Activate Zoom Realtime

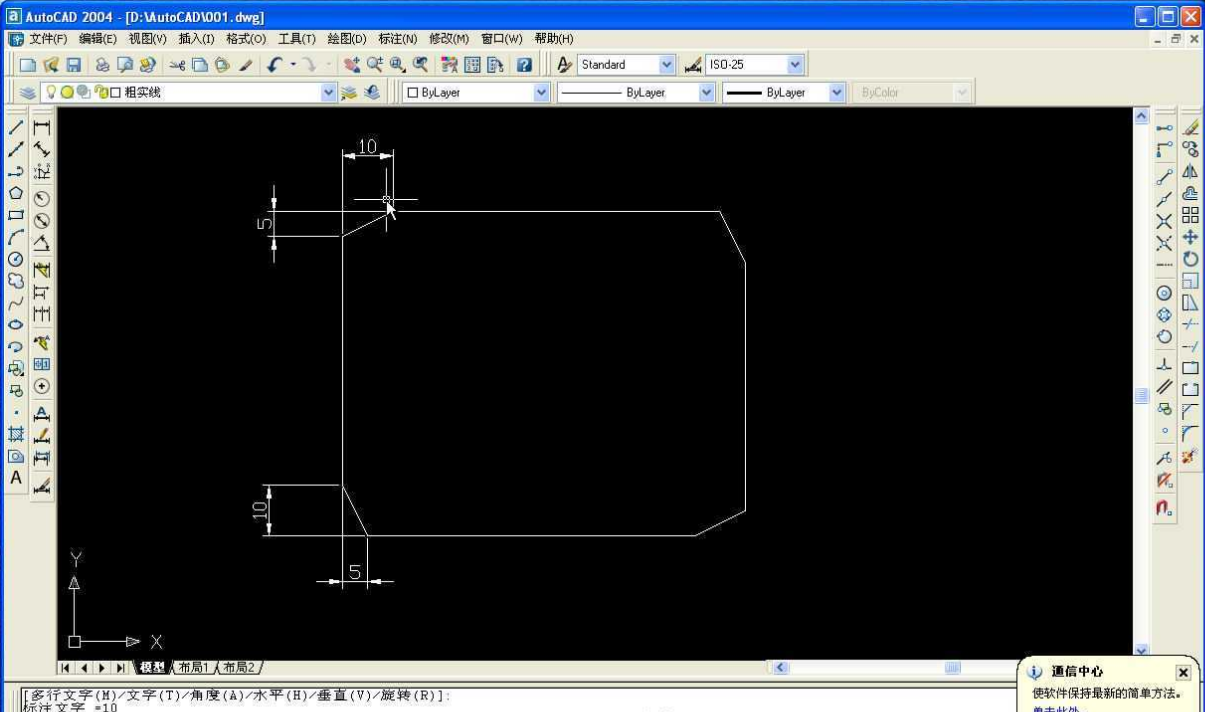[375, 64]
